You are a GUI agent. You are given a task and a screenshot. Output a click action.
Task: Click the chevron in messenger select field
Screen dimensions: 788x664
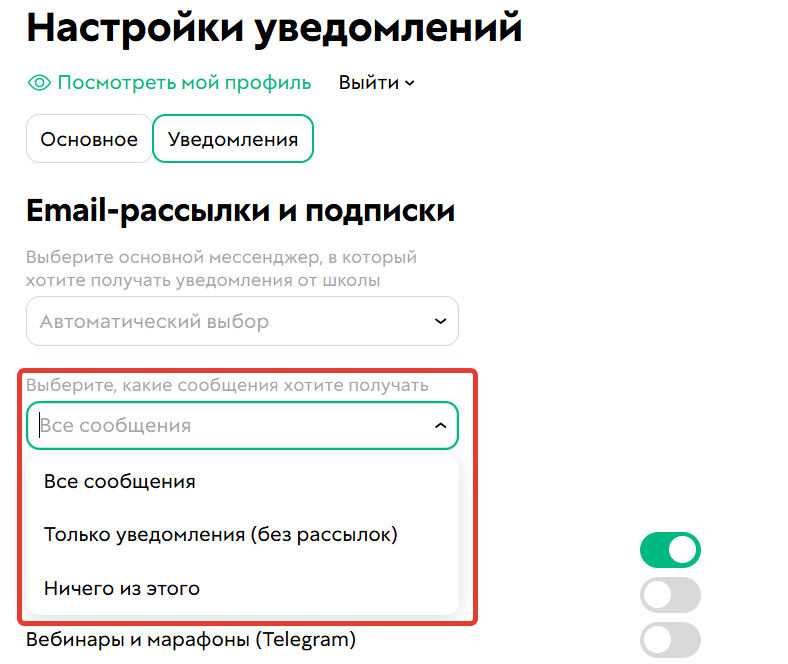point(440,321)
